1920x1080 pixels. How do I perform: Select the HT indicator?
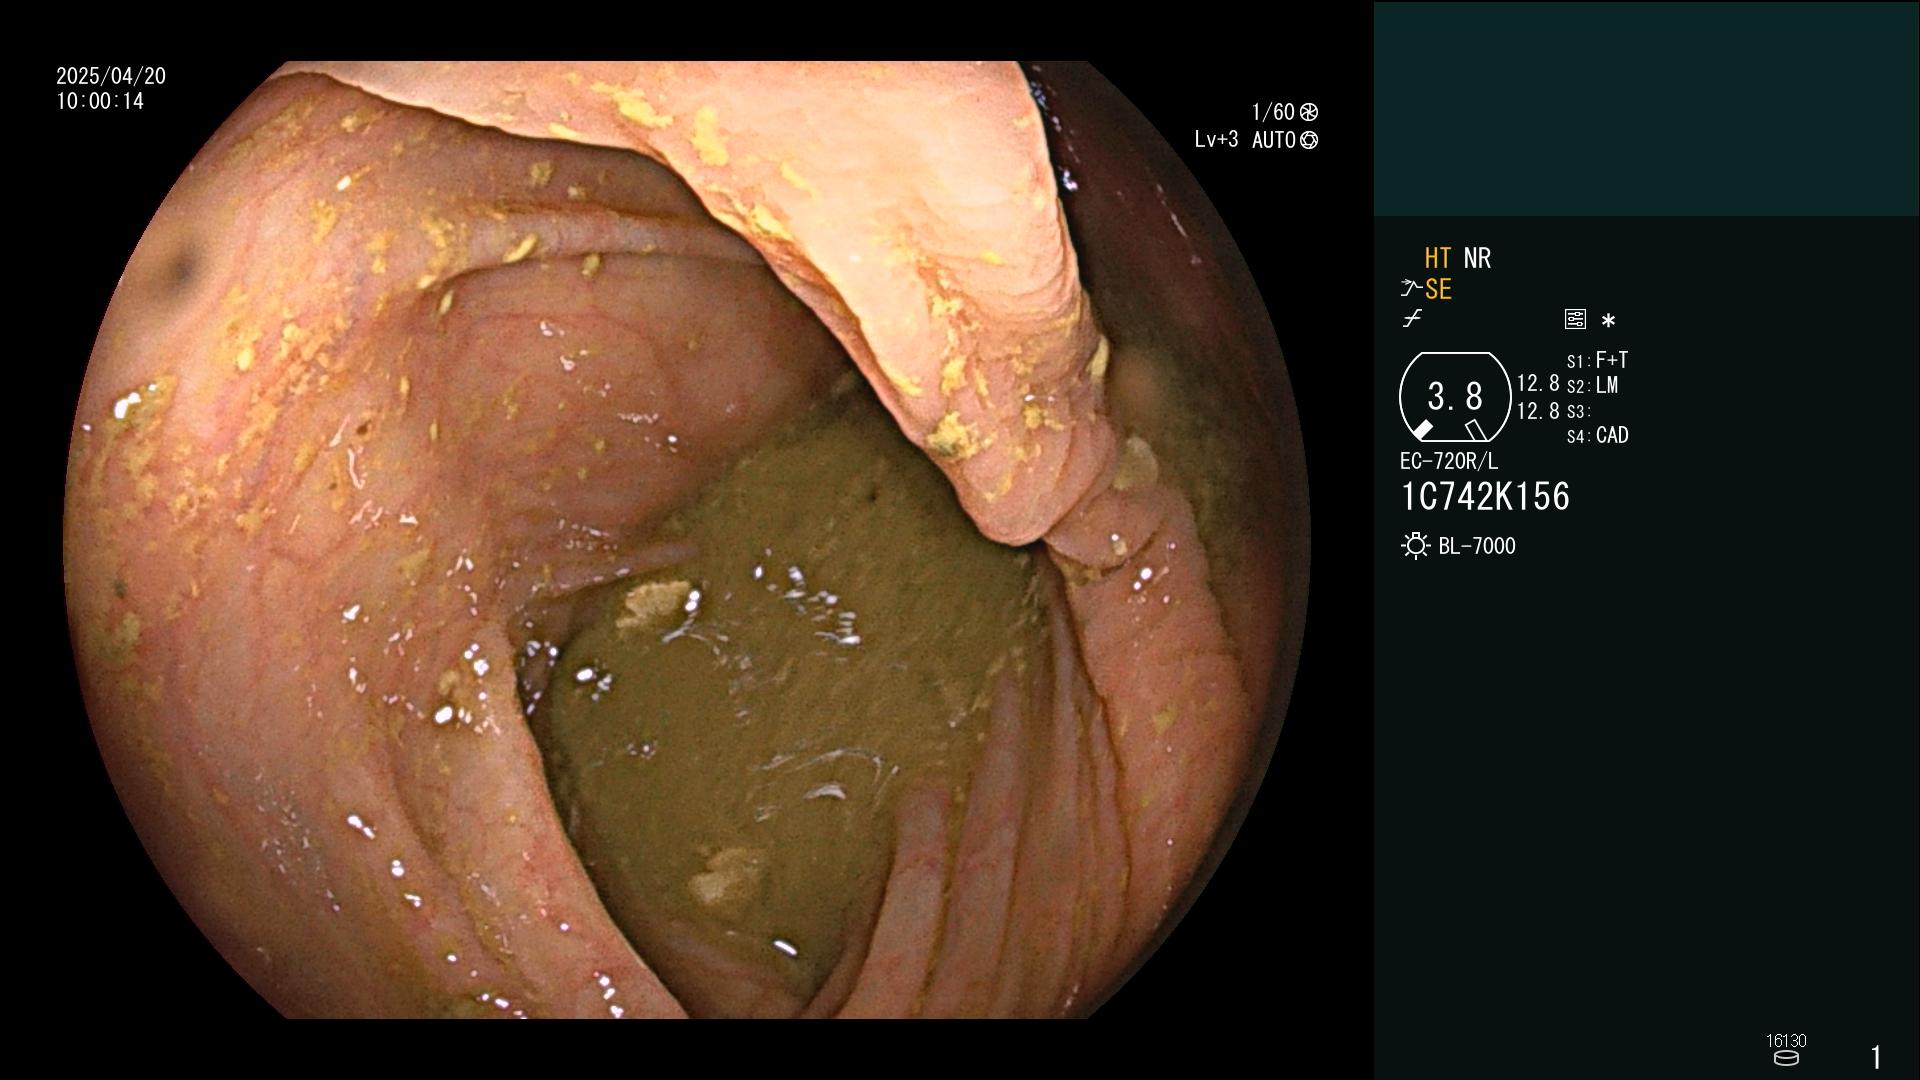pyautogui.click(x=1438, y=258)
